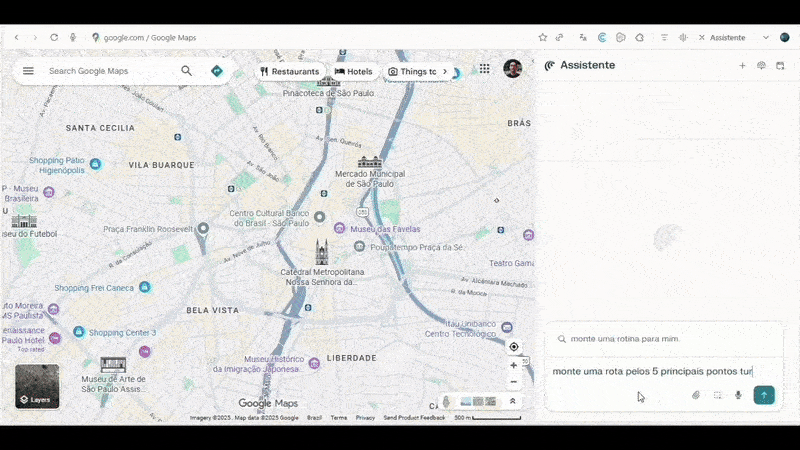
Task: Expand the map imagery options double-chevron
Action: pos(513,401)
